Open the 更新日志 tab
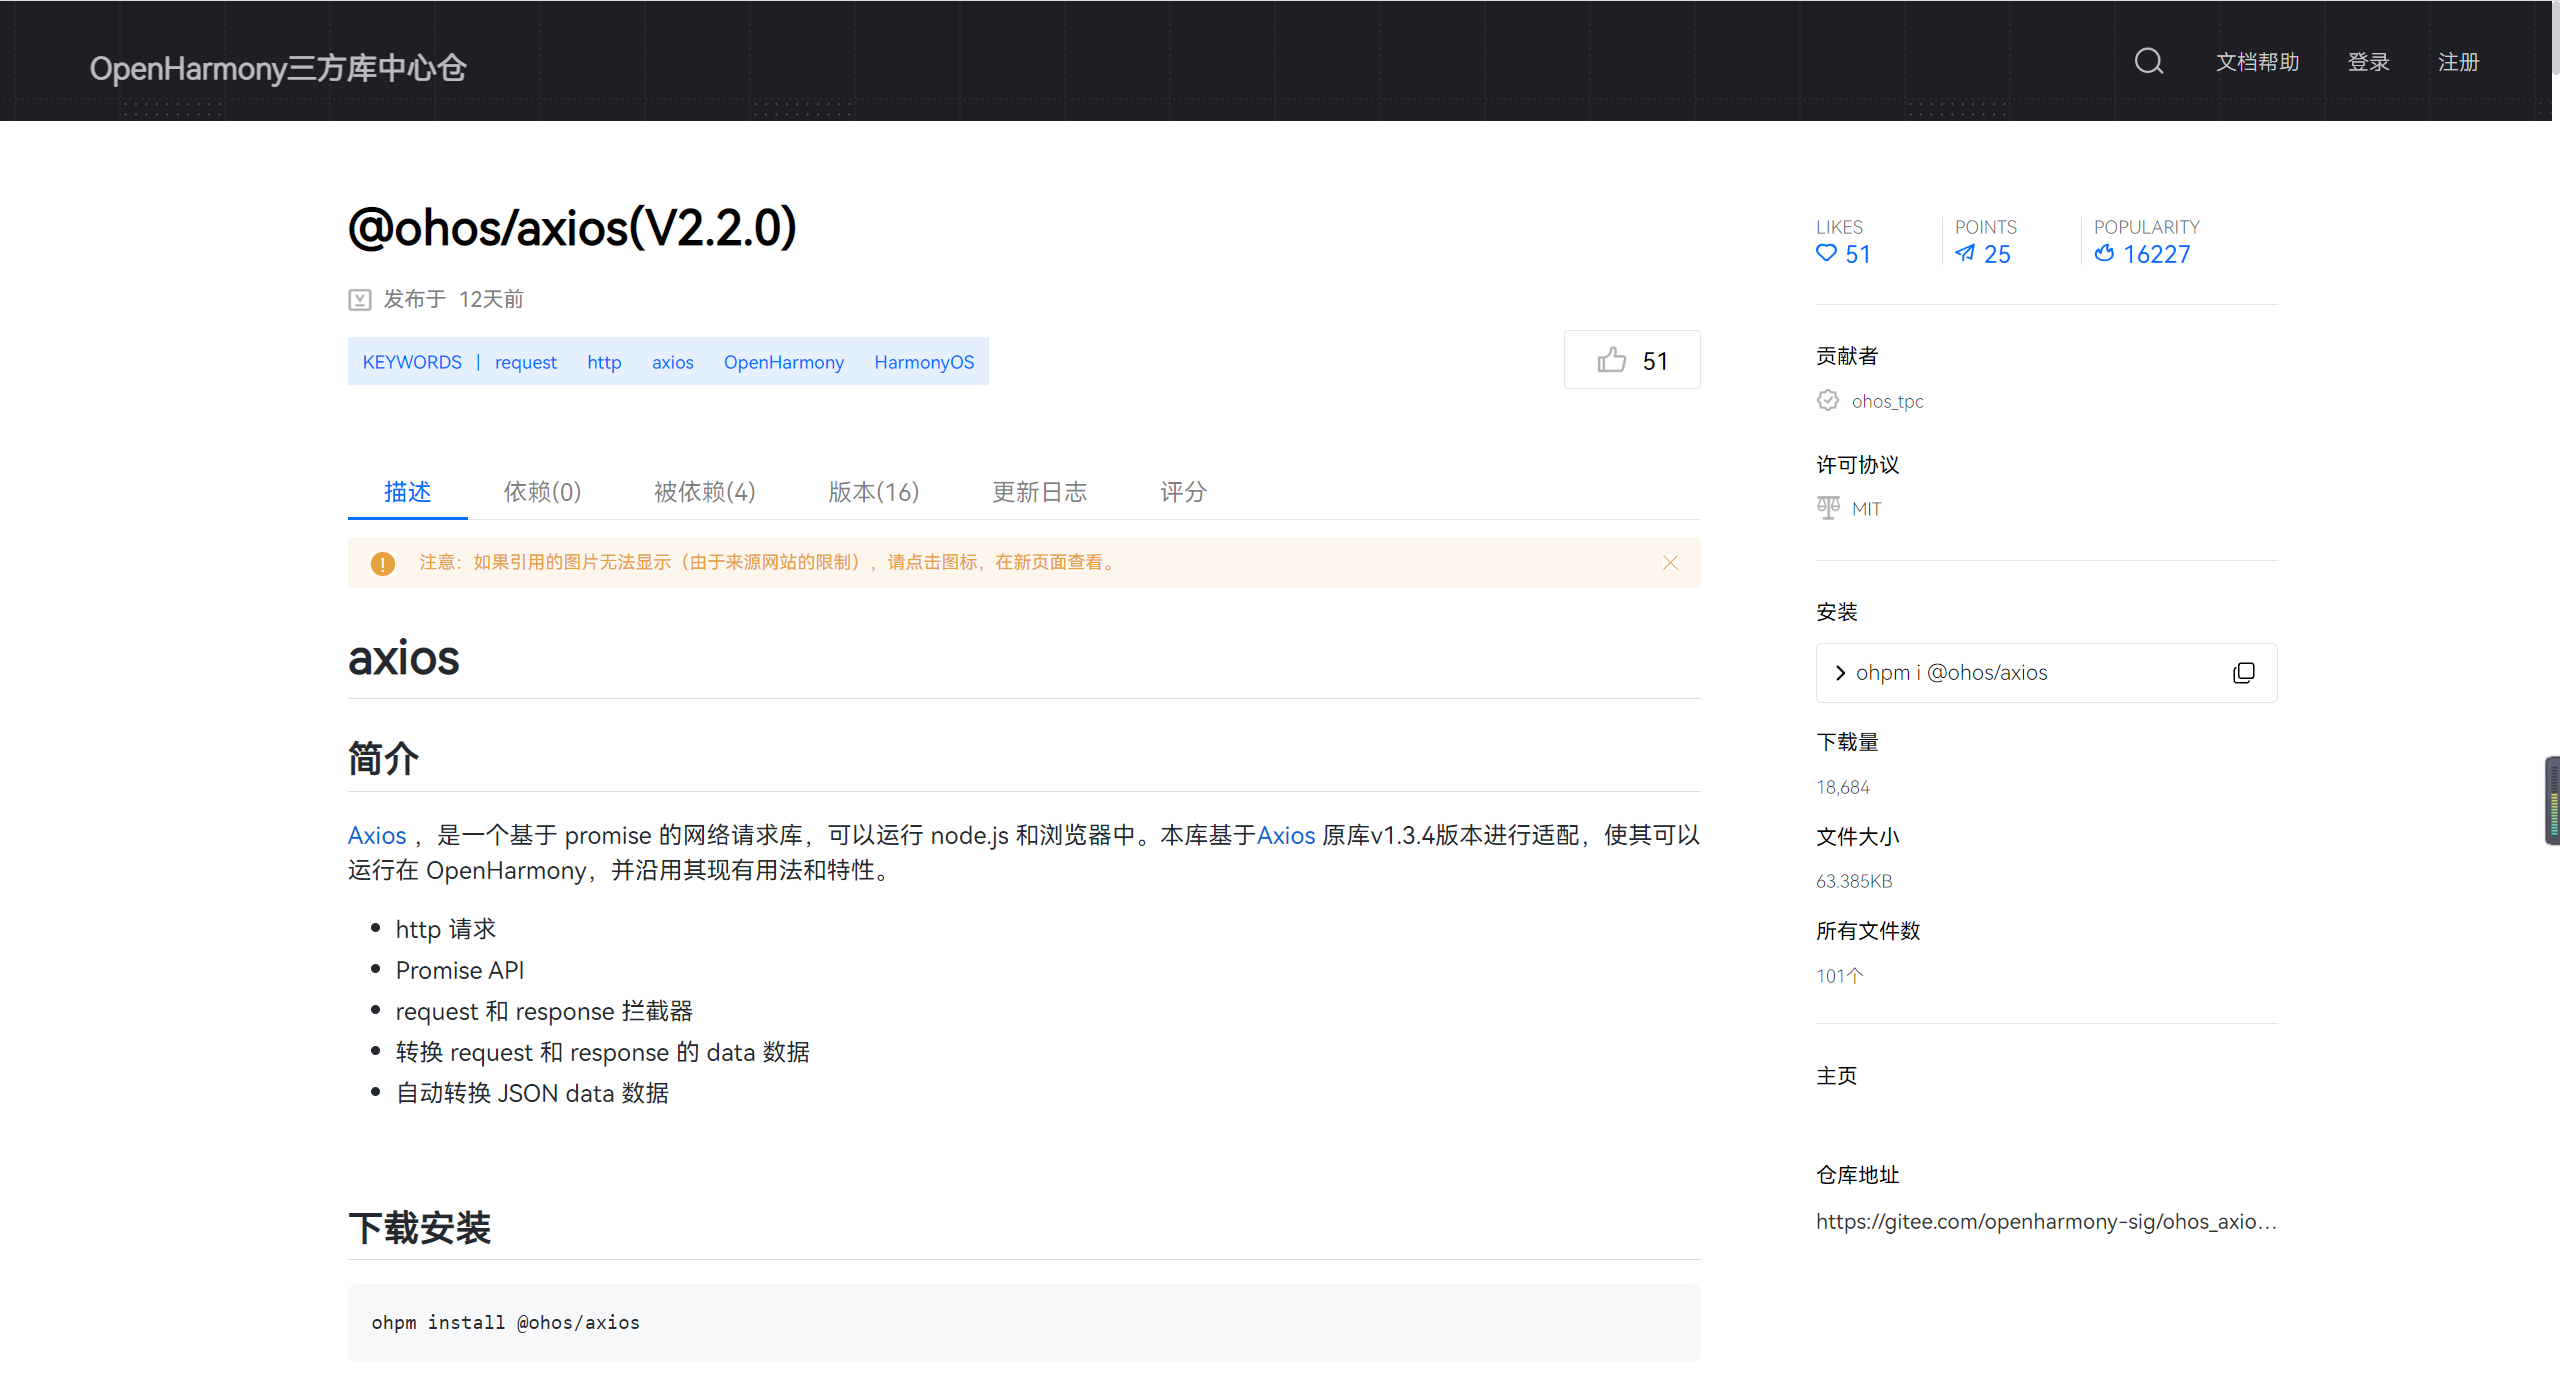The width and height of the screenshot is (2560, 1386). pyautogui.click(x=1039, y=492)
